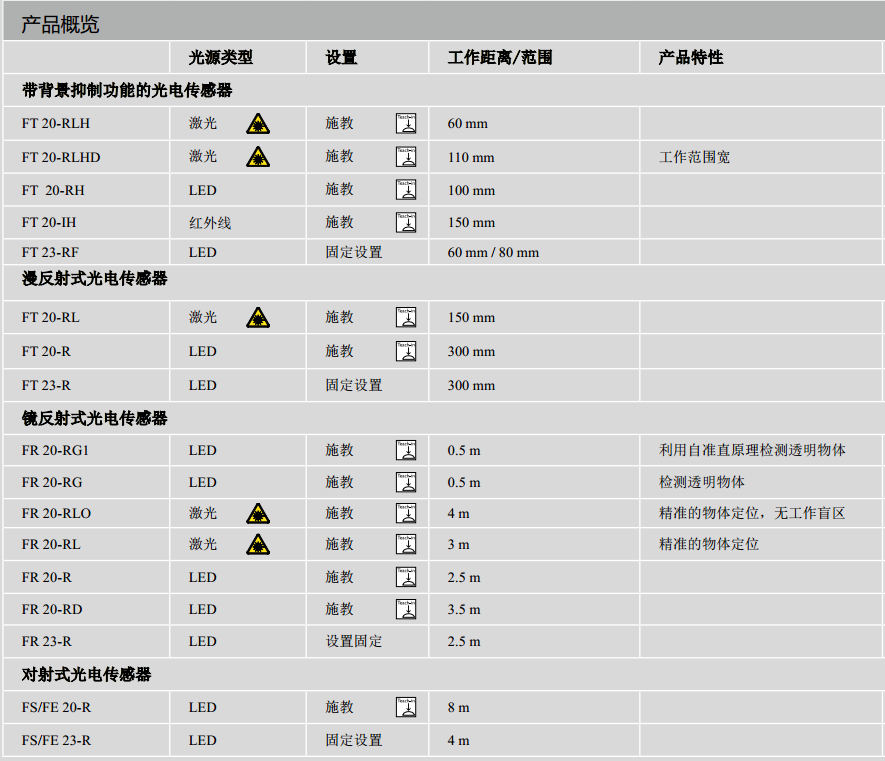Click the 工作距离/范围 column header
The image size is (885, 761).
(x=499, y=58)
